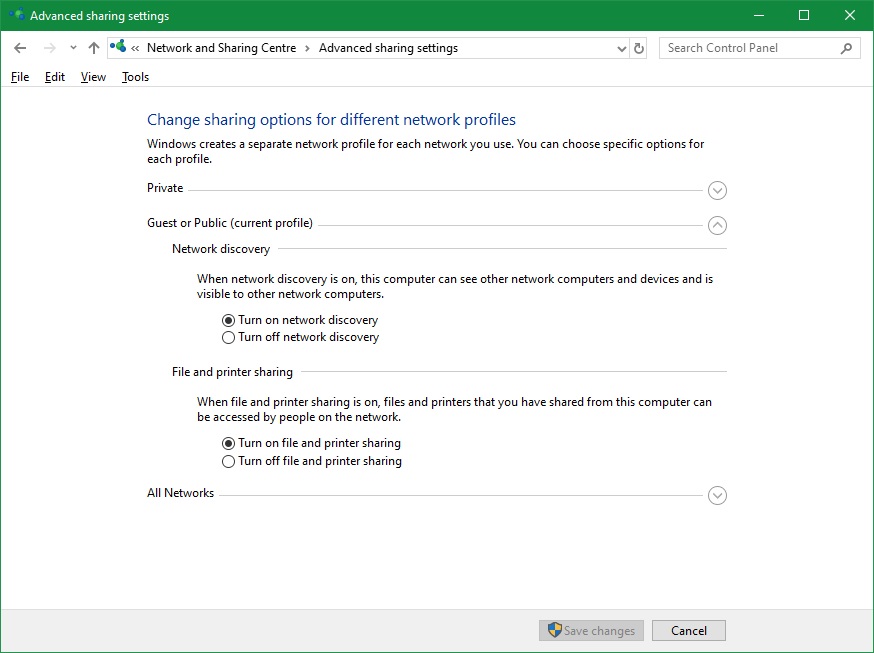The width and height of the screenshot is (874, 653).
Task: Open the File menu
Action: [x=20, y=77]
